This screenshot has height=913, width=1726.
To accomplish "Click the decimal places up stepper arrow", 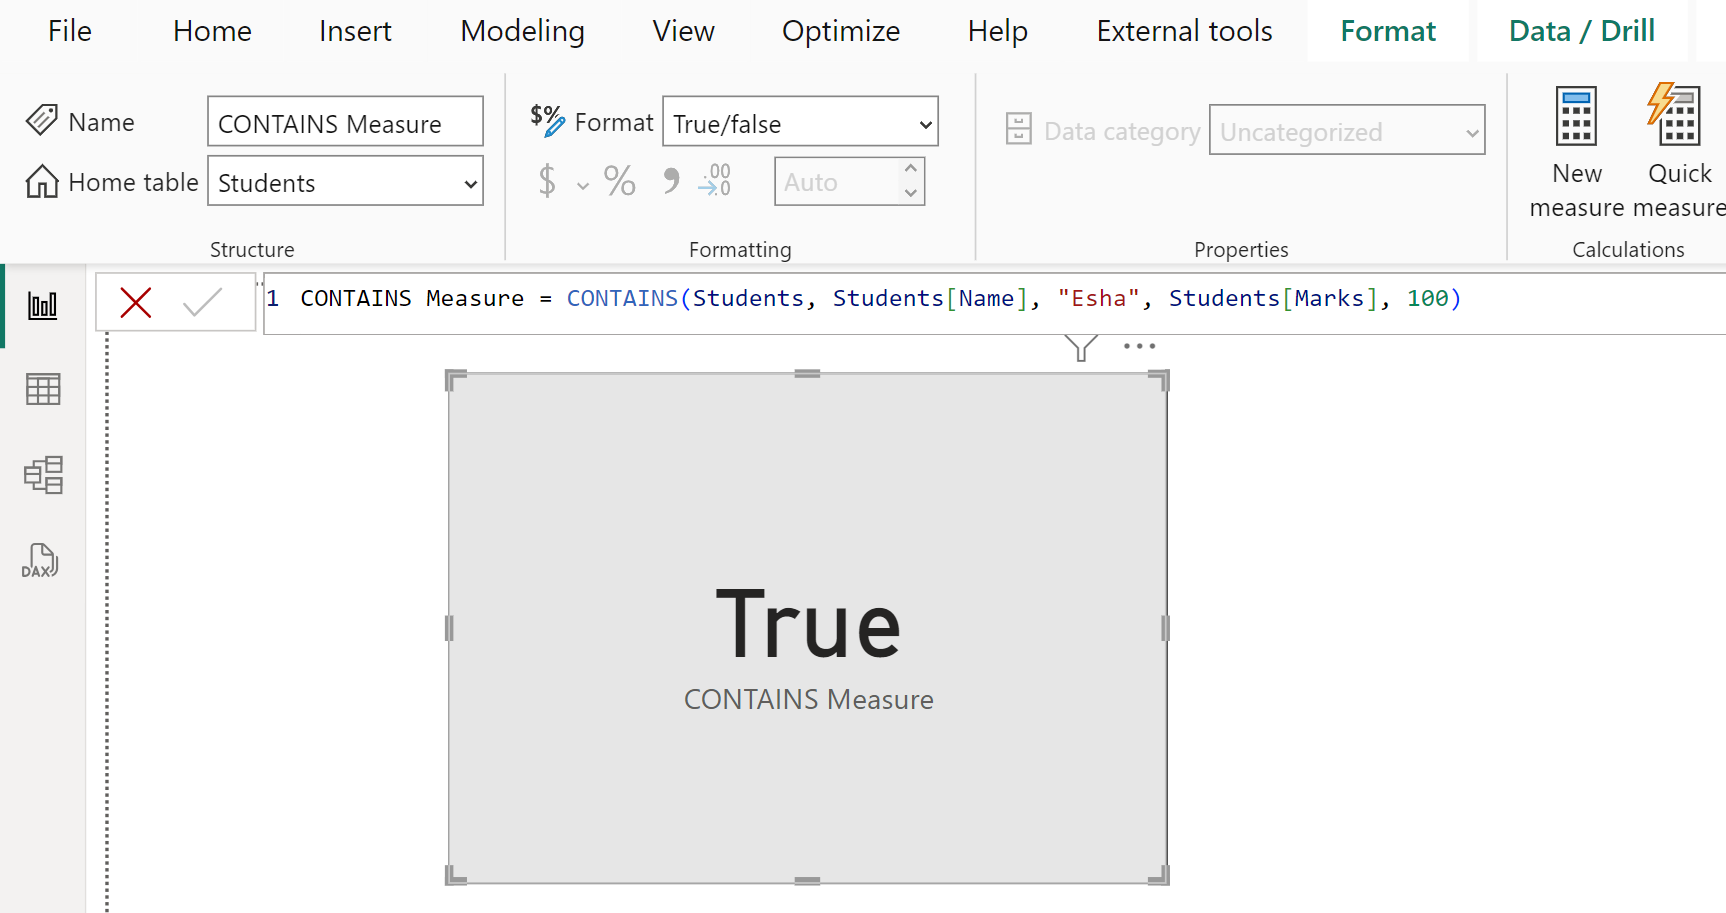I will pyautogui.click(x=910, y=170).
